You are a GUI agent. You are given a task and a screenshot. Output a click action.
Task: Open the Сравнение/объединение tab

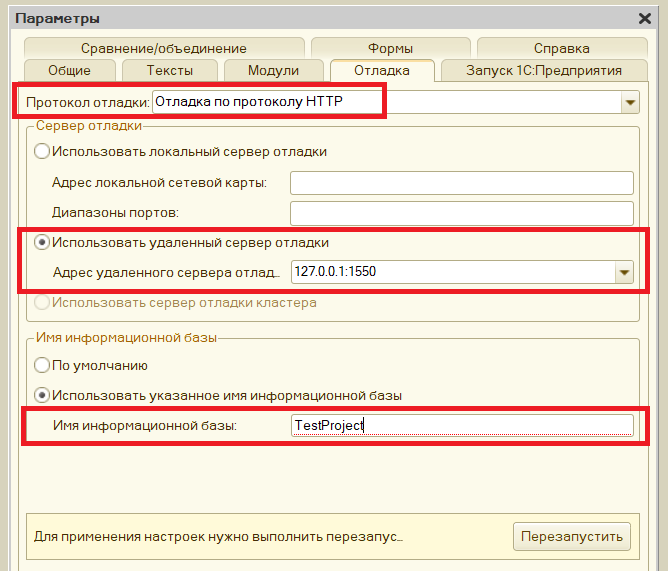tap(164, 48)
